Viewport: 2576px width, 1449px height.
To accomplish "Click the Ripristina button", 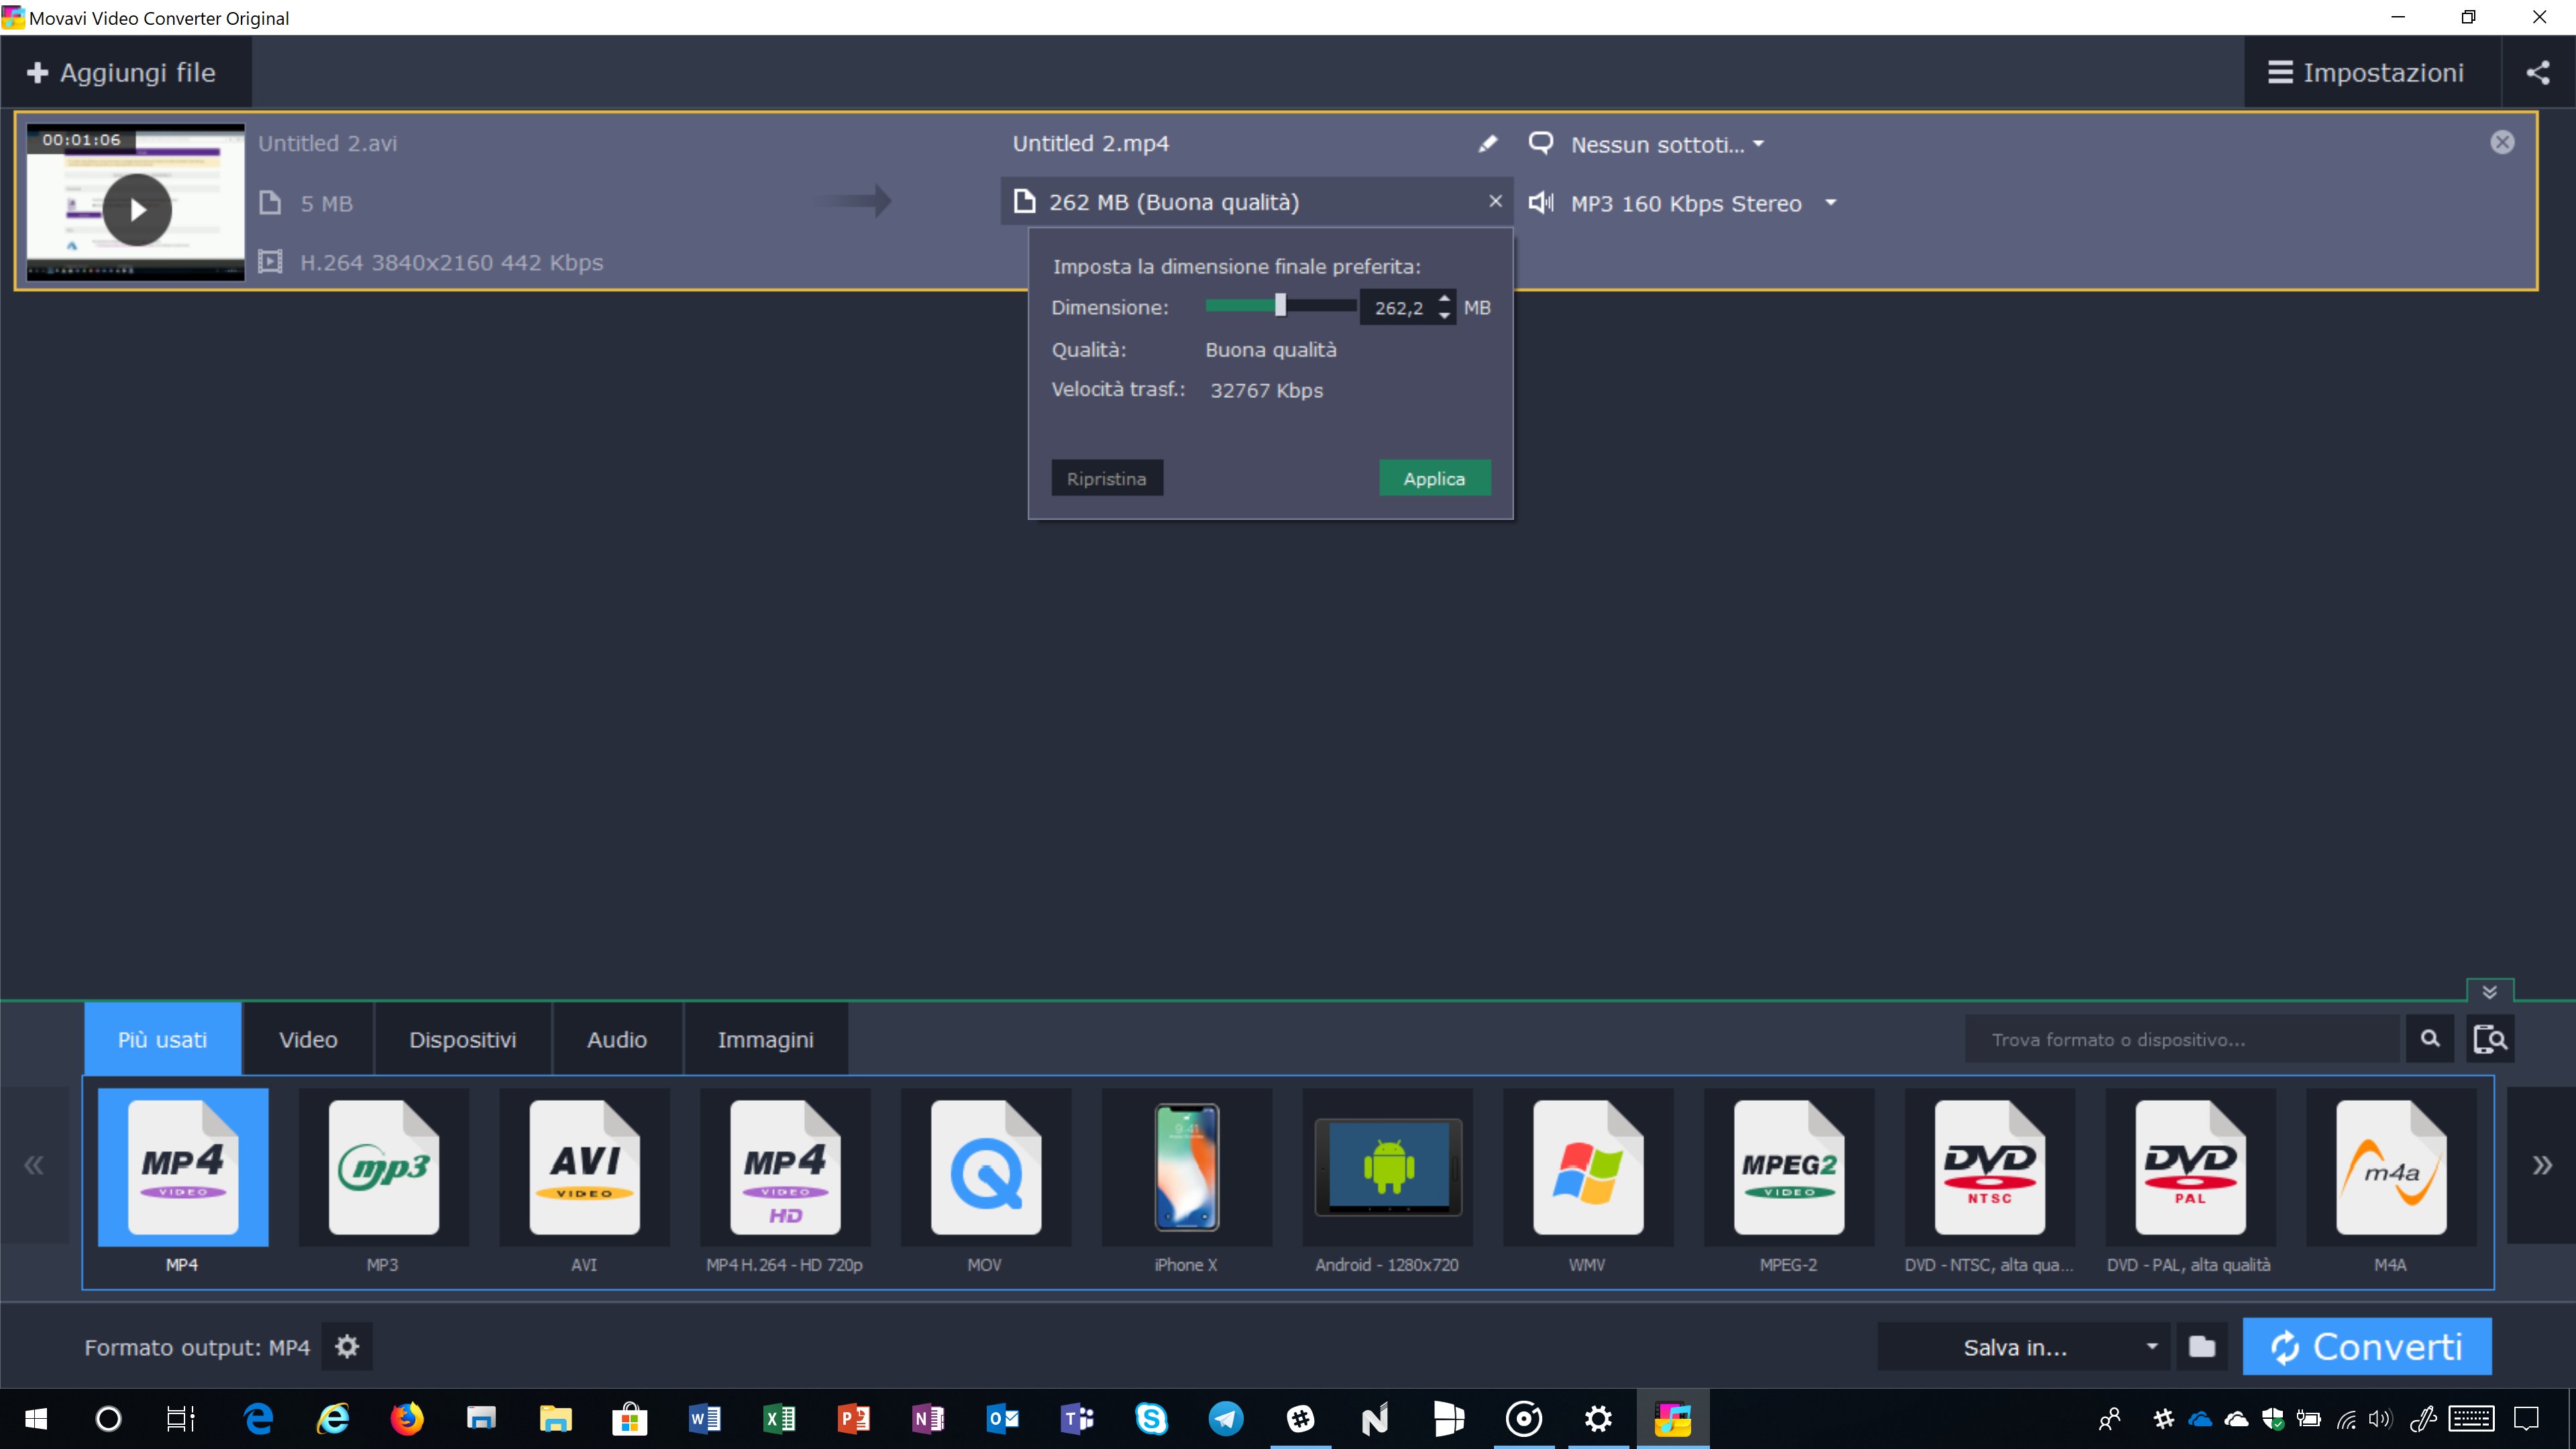I will click(x=1106, y=479).
